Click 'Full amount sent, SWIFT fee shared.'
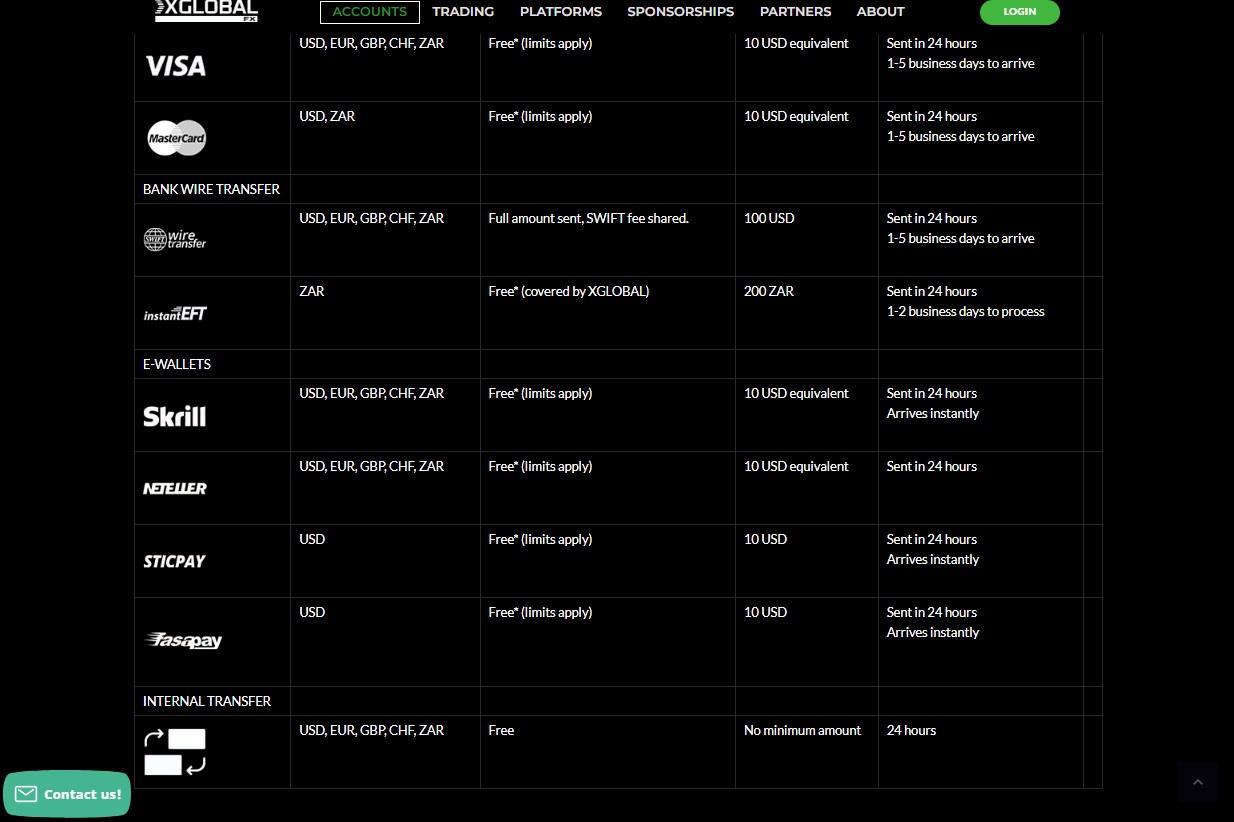The width and height of the screenshot is (1234, 822). [588, 218]
